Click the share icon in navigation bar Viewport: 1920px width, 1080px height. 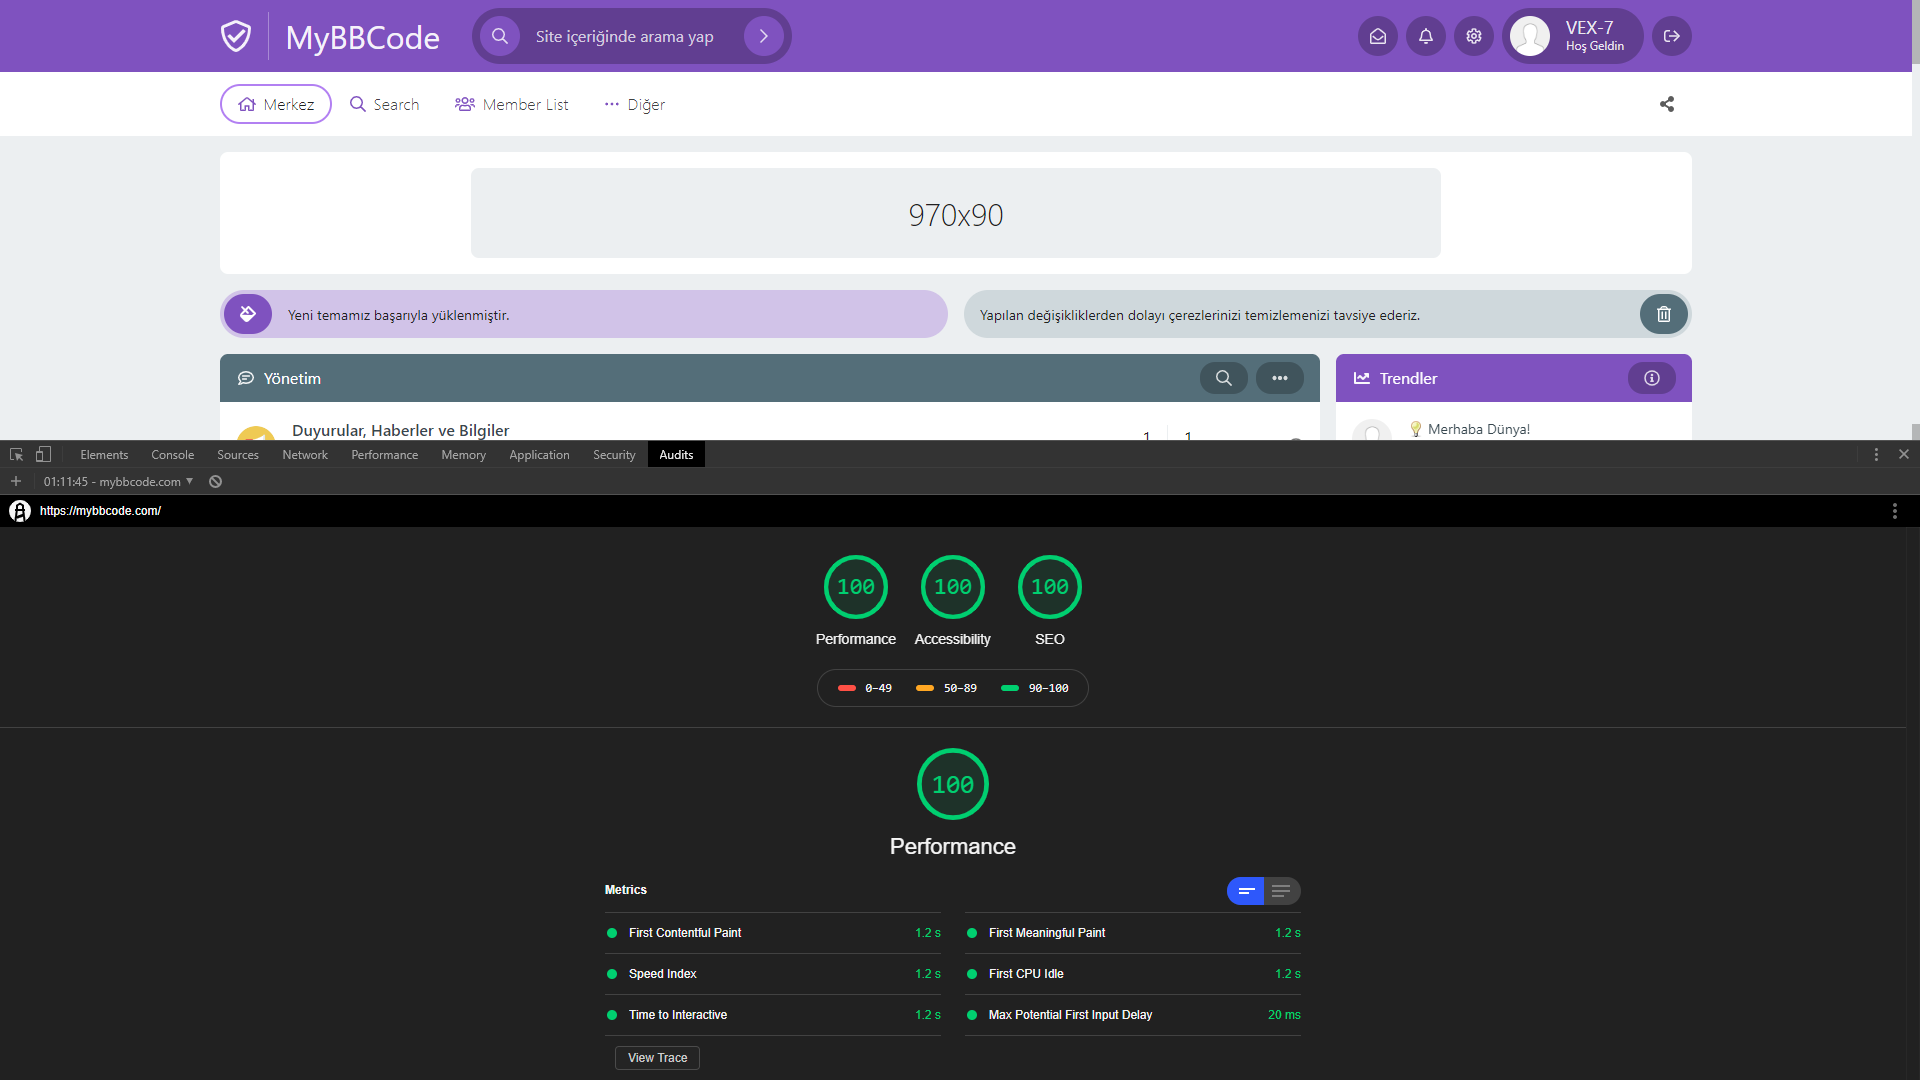coord(1666,104)
